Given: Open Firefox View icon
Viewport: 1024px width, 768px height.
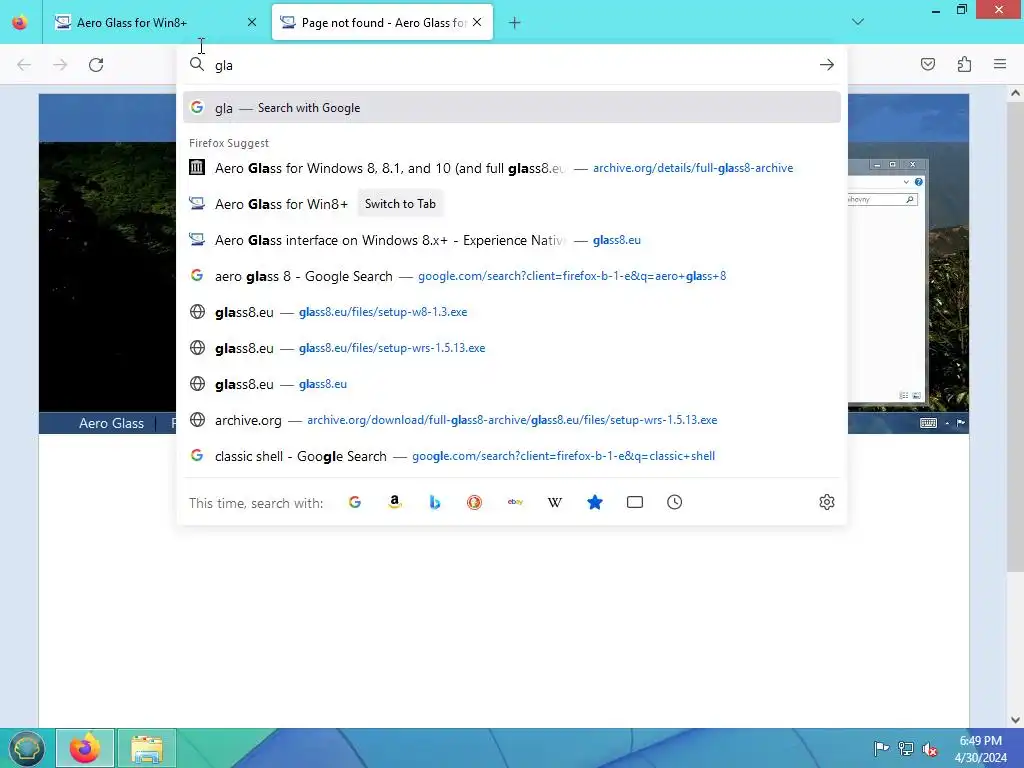Looking at the screenshot, I should click(x=20, y=23).
